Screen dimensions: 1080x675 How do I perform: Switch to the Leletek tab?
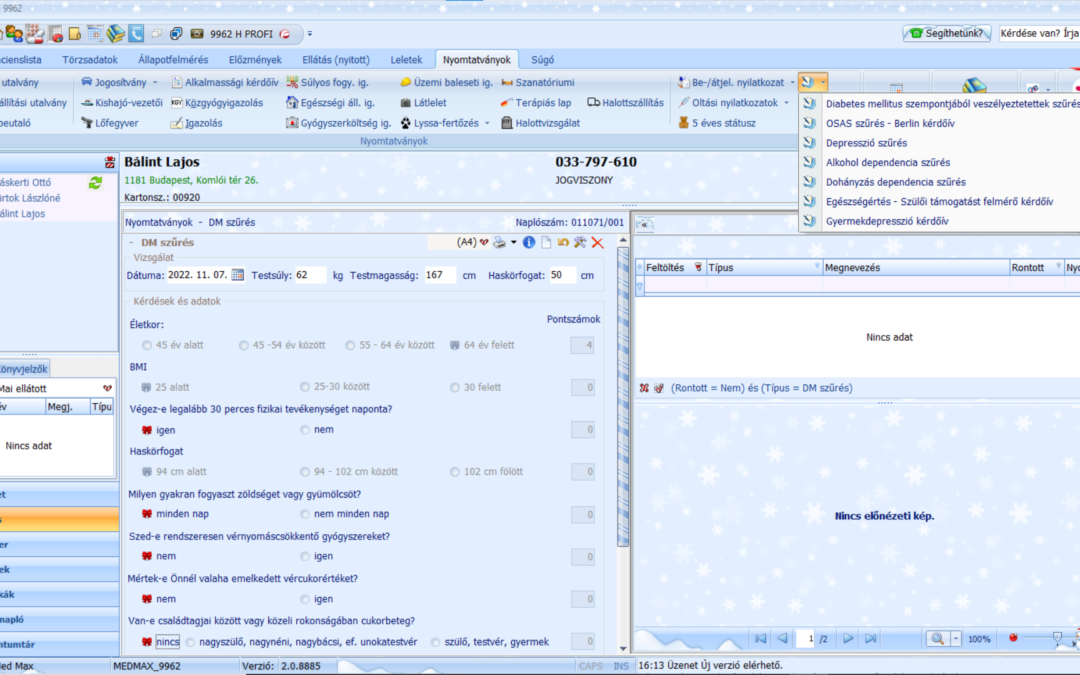coord(406,60)
